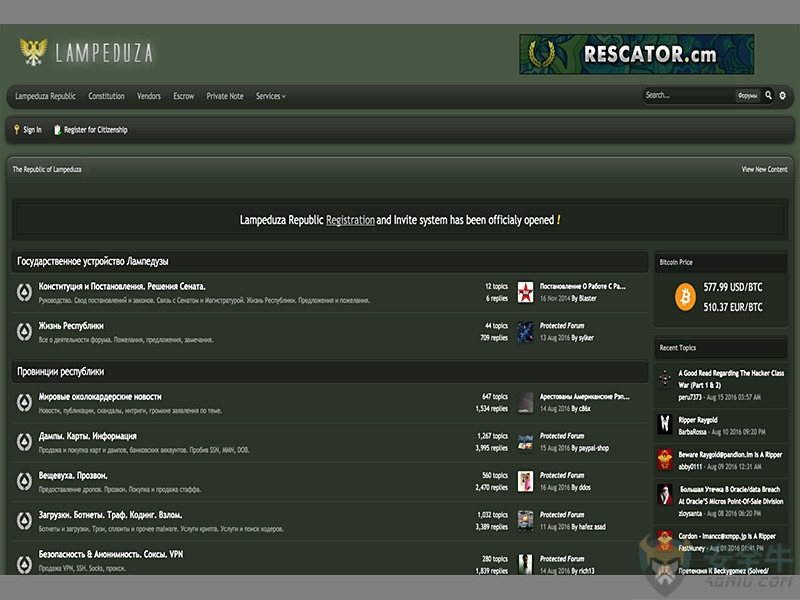Open last post Арестованы Американские
This screenshot has height=600, width=800.
click(x=585, y=396)
